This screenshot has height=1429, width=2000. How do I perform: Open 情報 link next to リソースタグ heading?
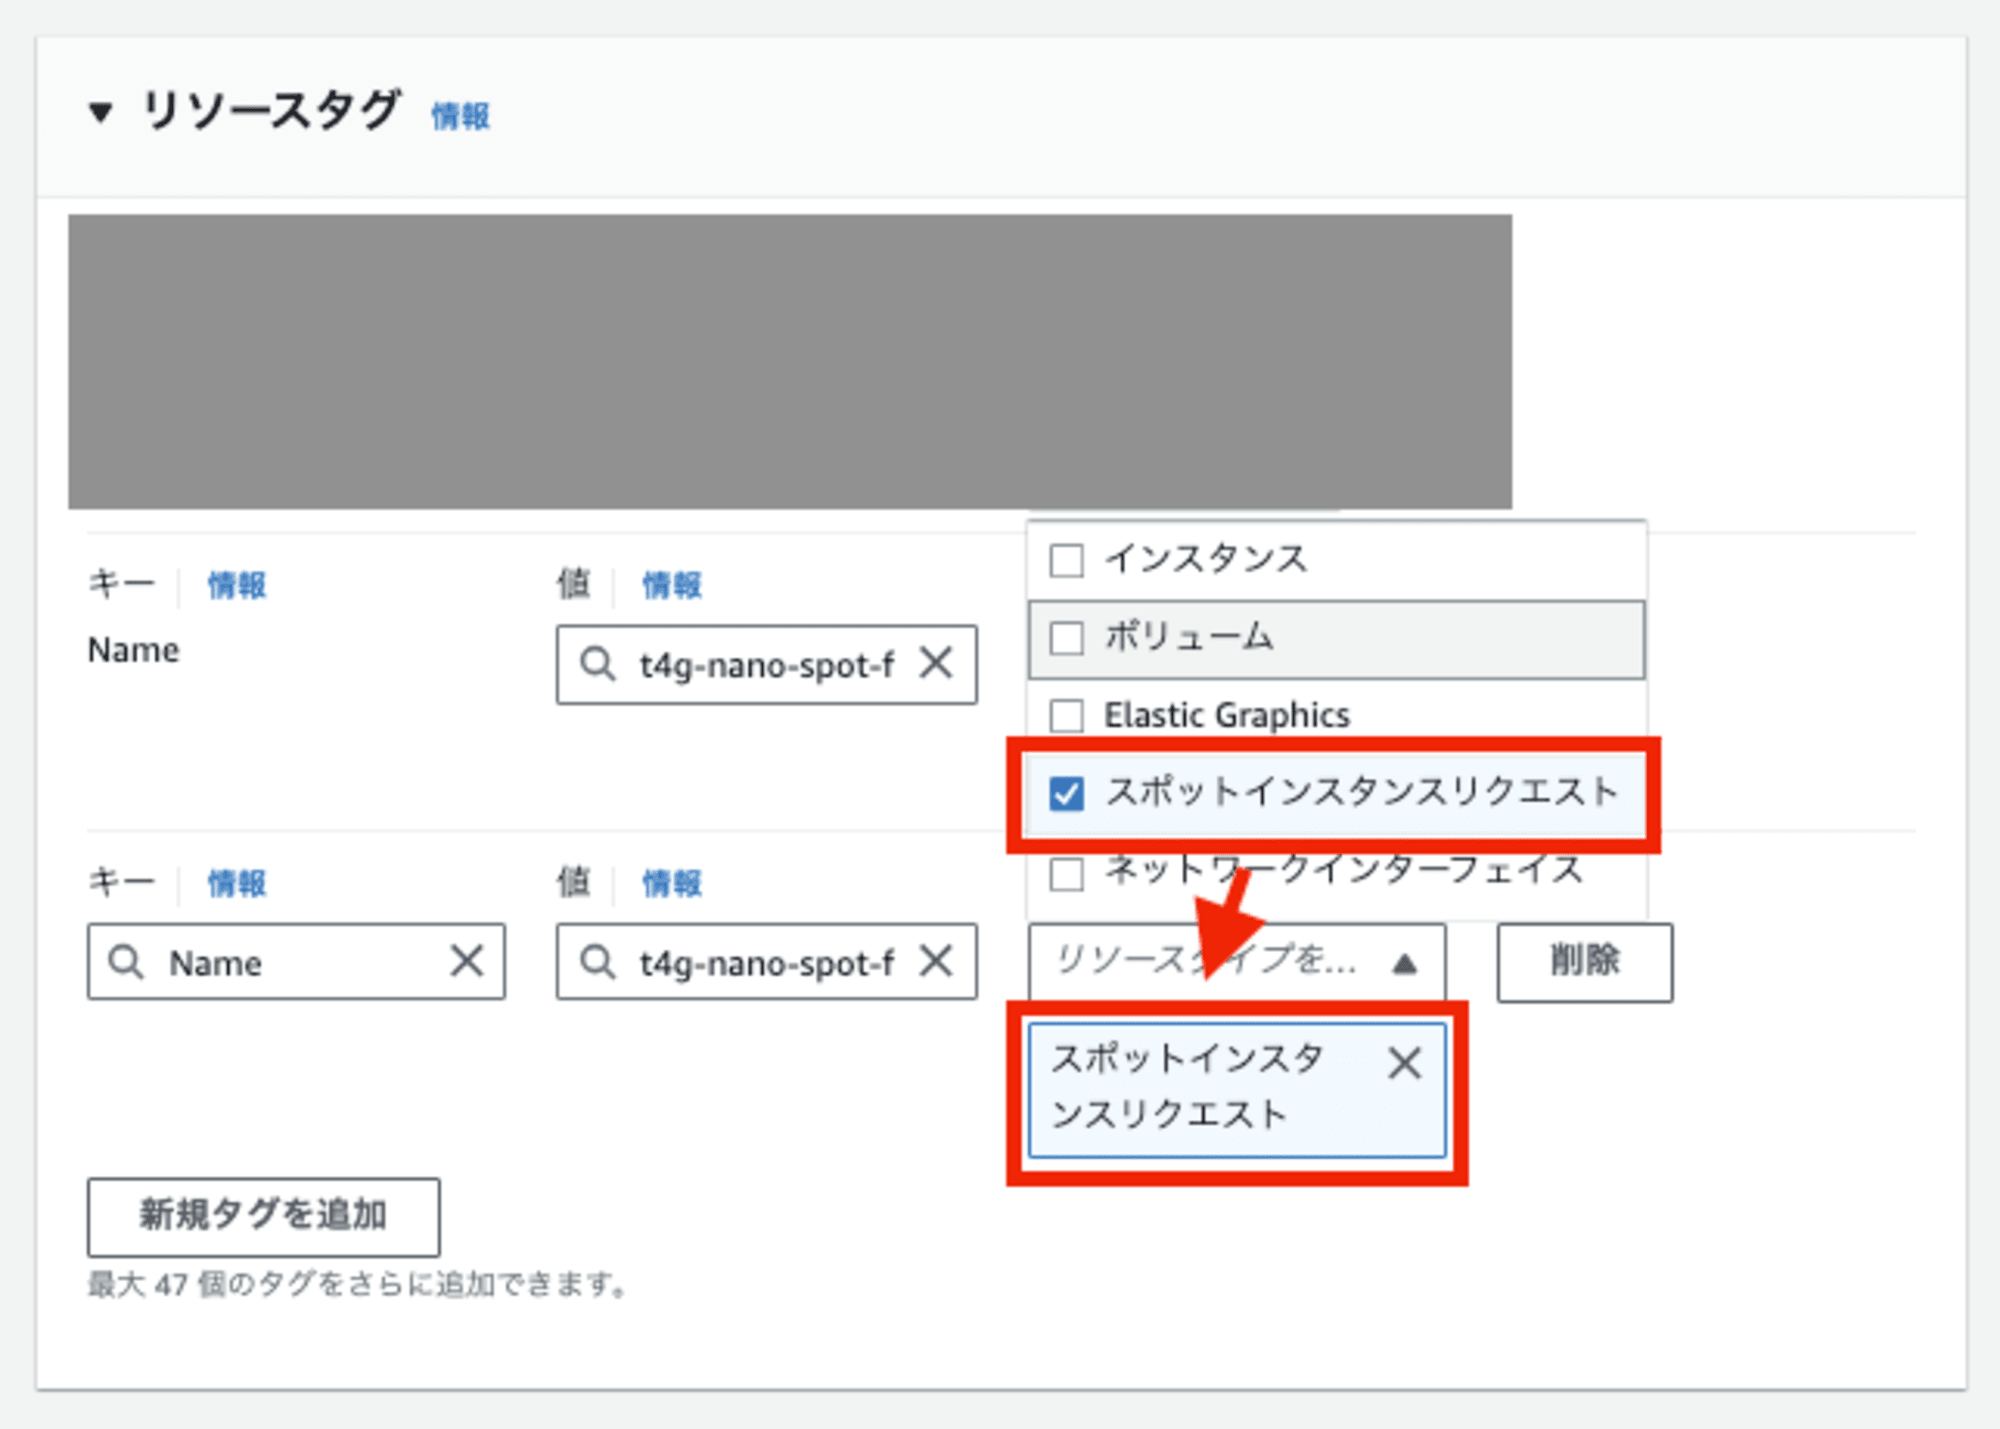[x=460, y=116]
